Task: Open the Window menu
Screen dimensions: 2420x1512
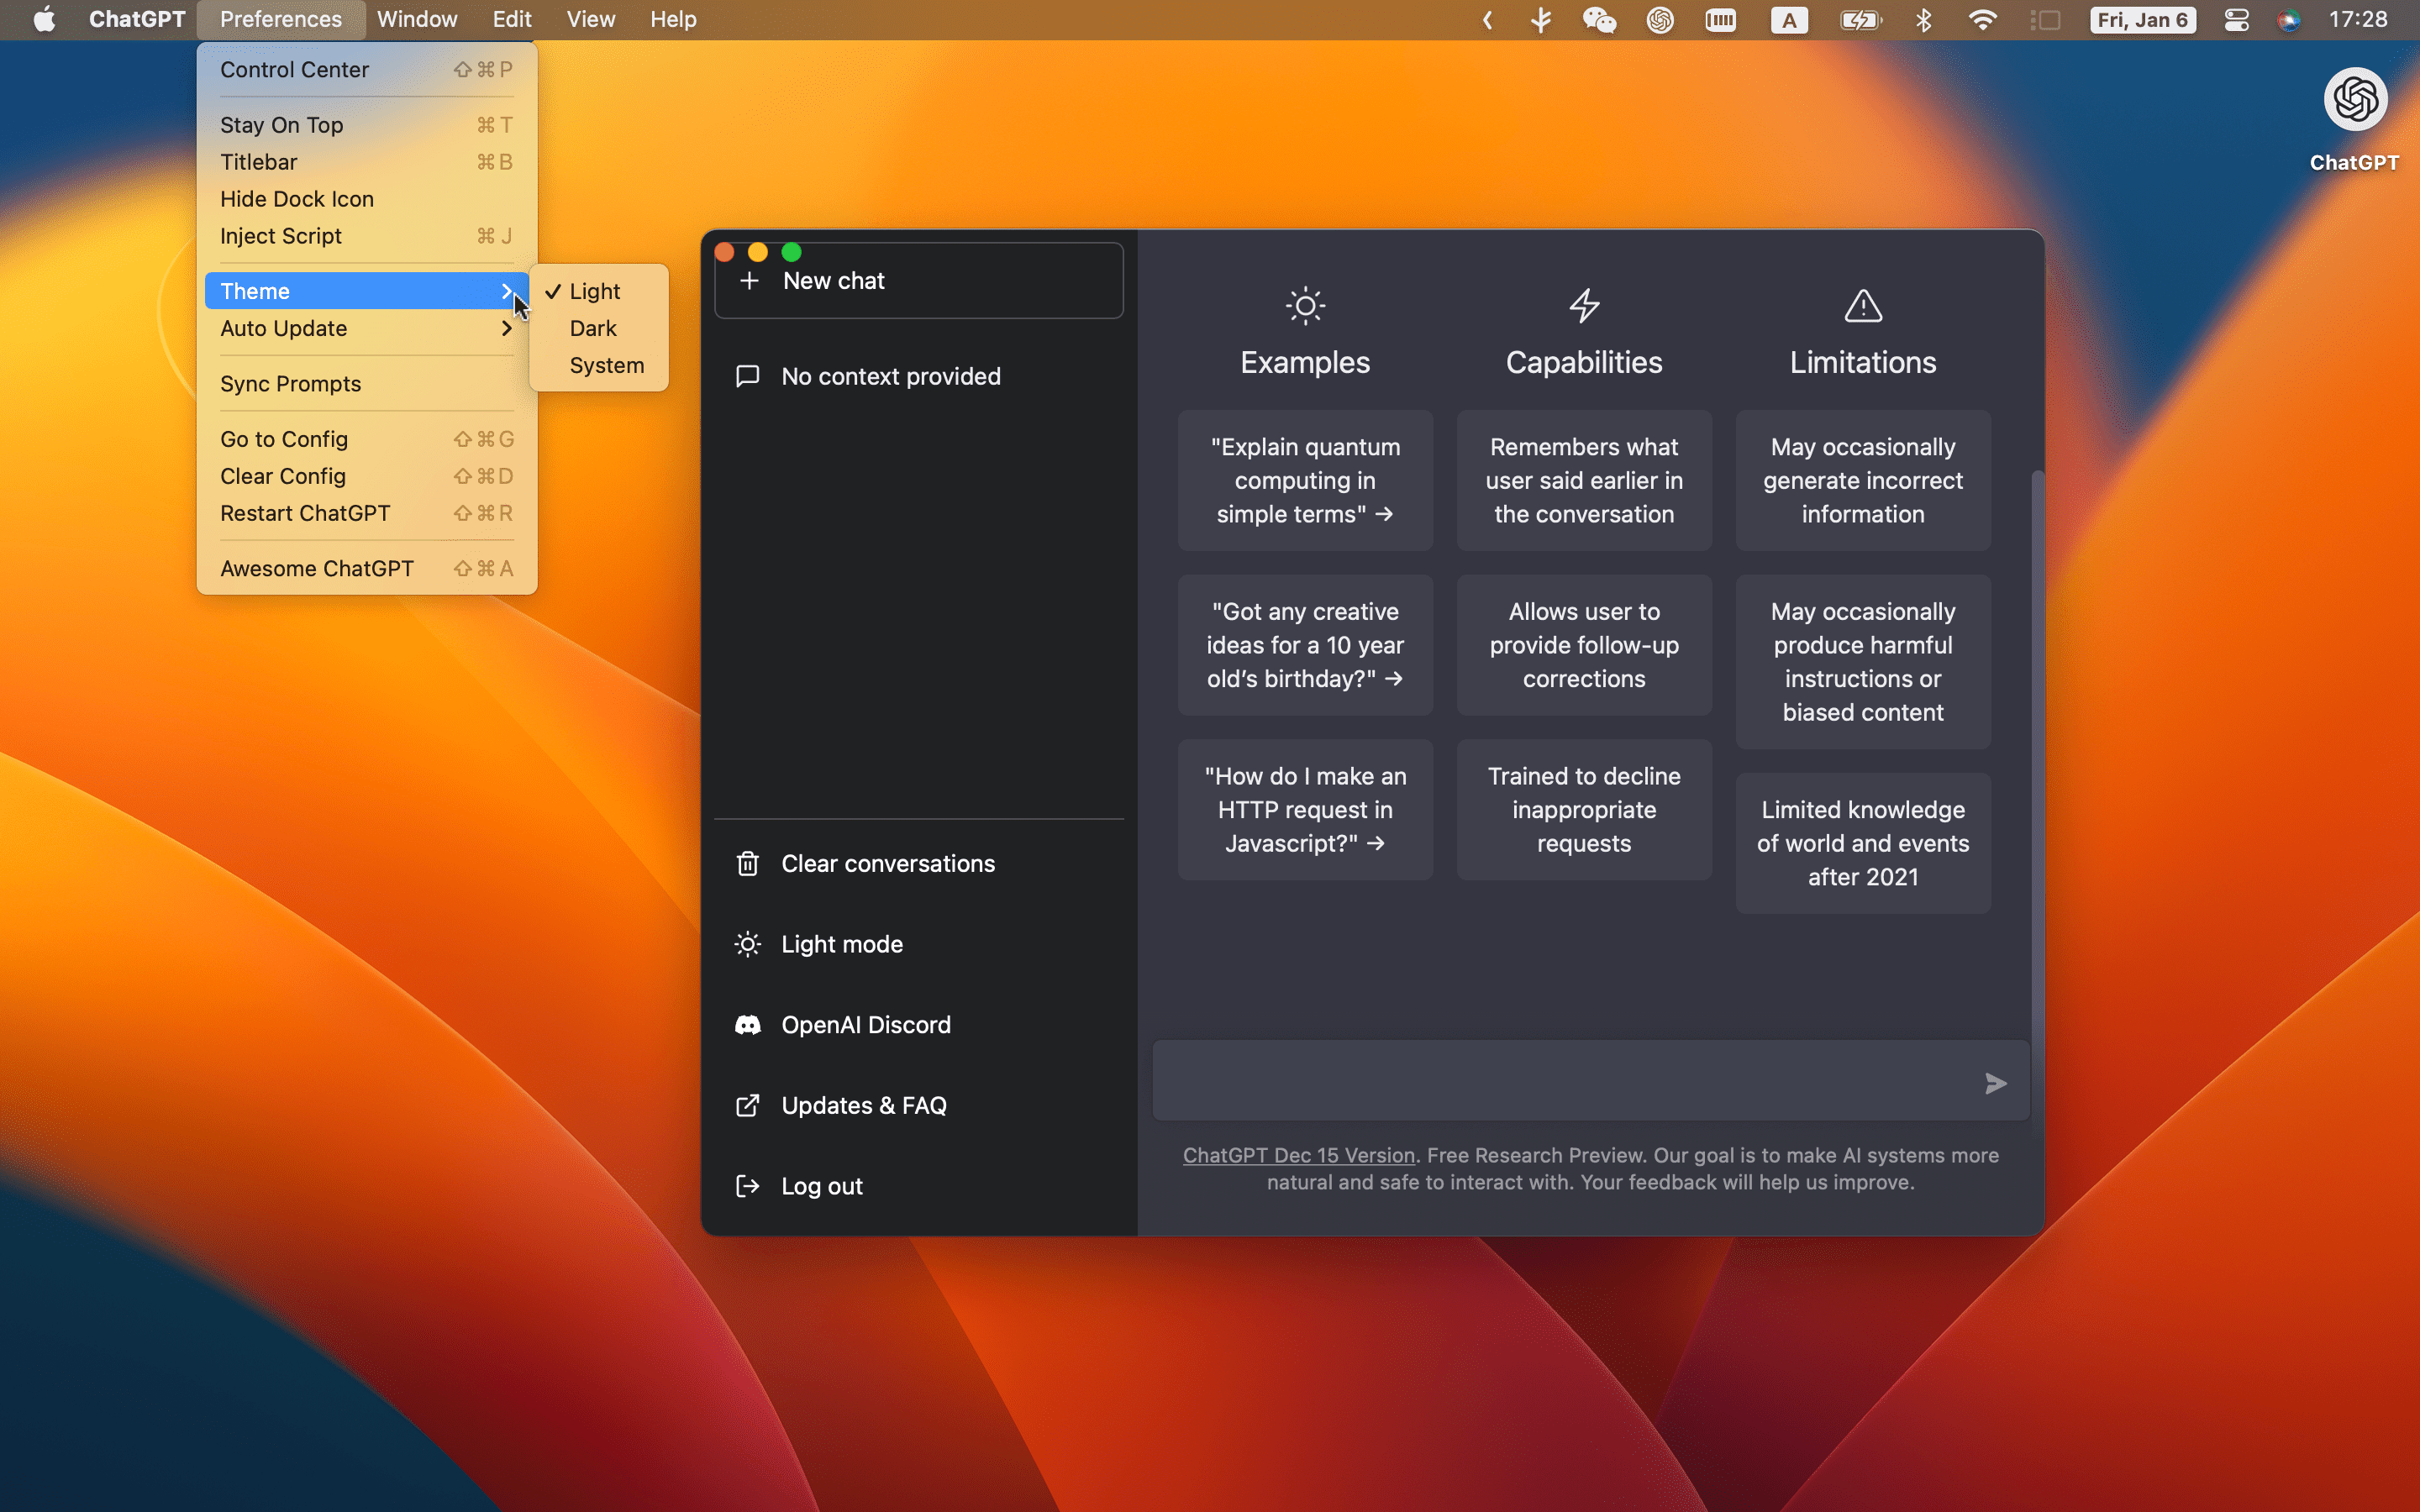Action: [417, 19]
